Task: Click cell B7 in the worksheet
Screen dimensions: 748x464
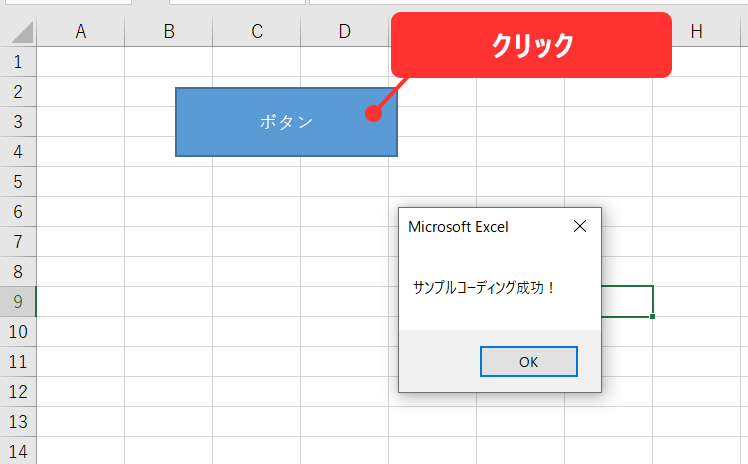Action: [169, 242]
